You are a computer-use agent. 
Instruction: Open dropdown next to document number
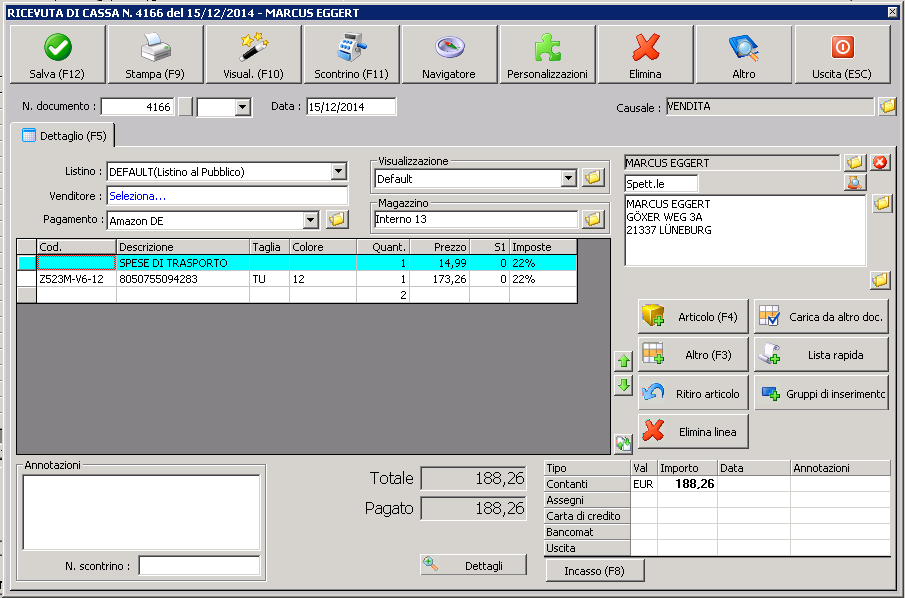tap(243, 107)
